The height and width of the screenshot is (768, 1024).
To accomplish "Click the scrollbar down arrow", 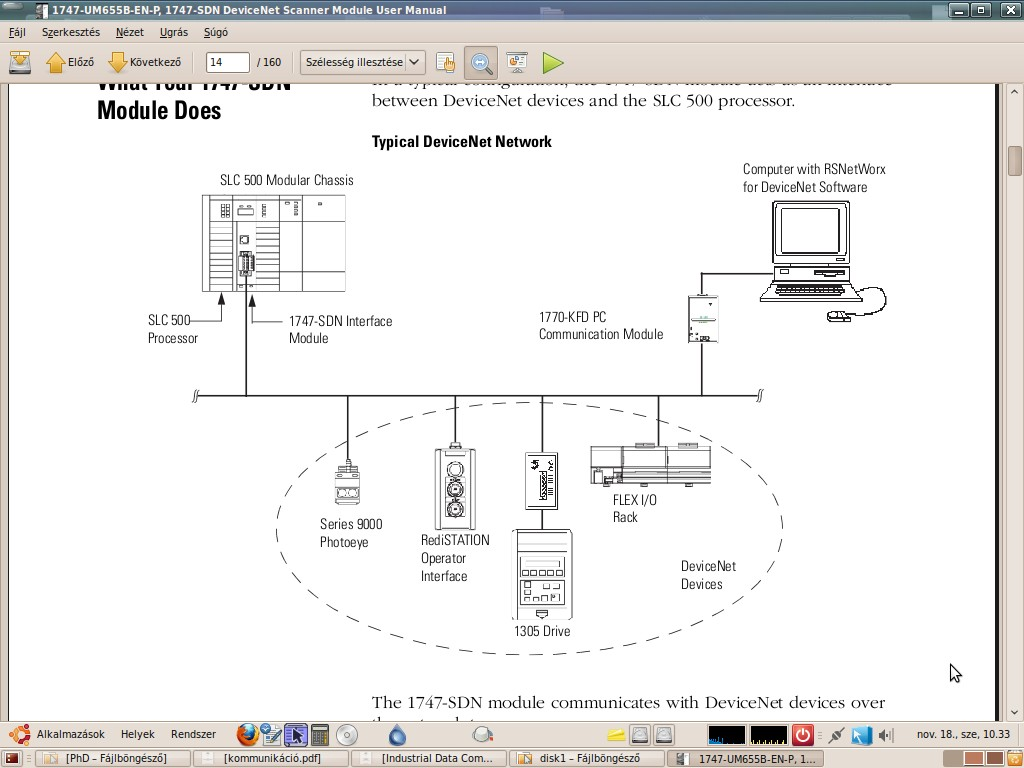I will (1014, 712).
